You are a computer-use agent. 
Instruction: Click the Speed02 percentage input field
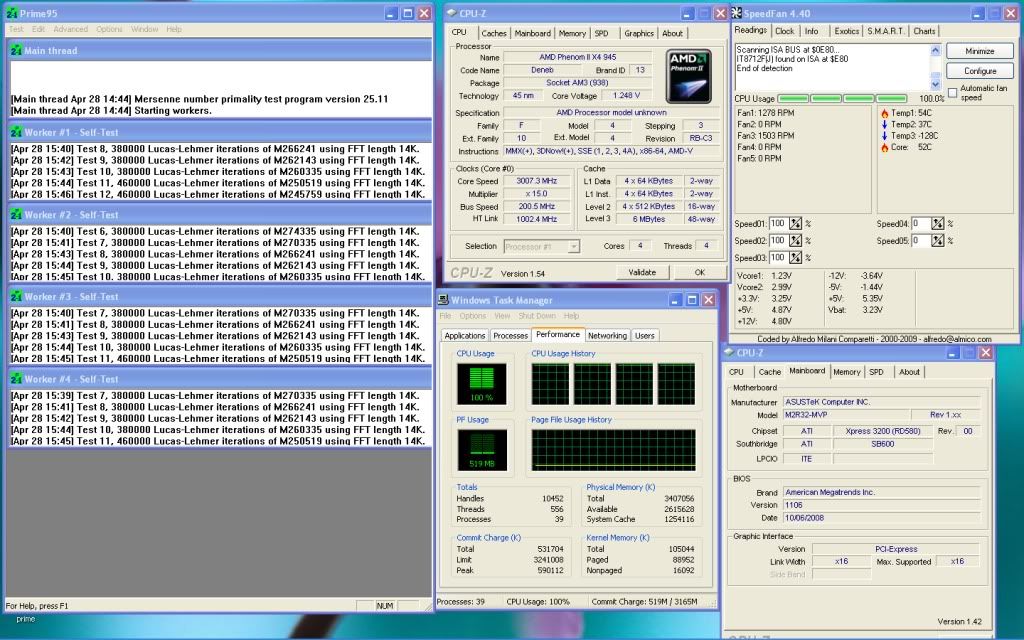[778, 241]
